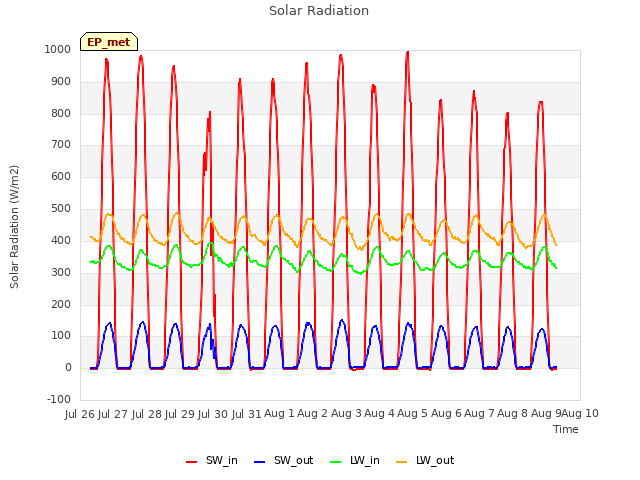Click the LW_in legend label
The width and height of the screenshot is (640, 480).
pos(365,460)
